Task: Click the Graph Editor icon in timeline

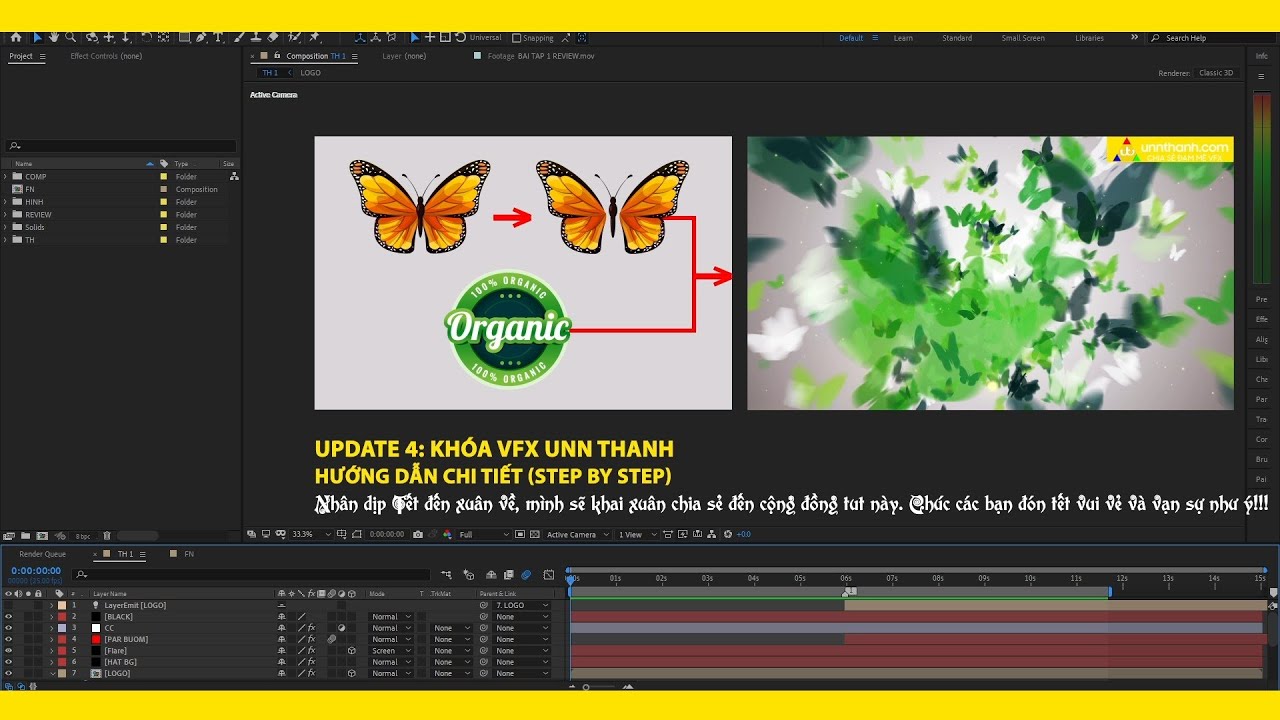Action: (x=548, y=575)
